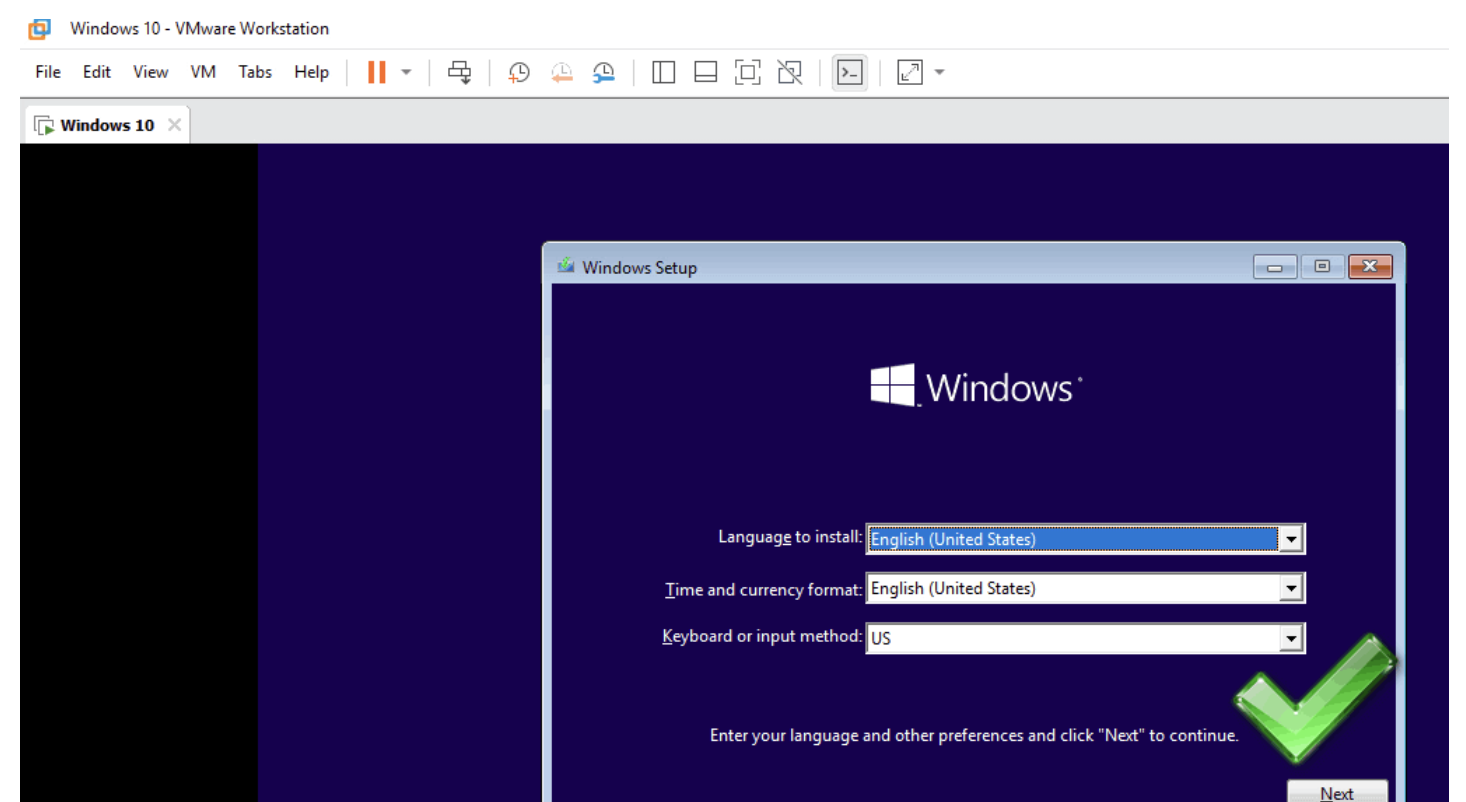
Task: Click the Windows Setup title bar icon
Action: [567, 266]
